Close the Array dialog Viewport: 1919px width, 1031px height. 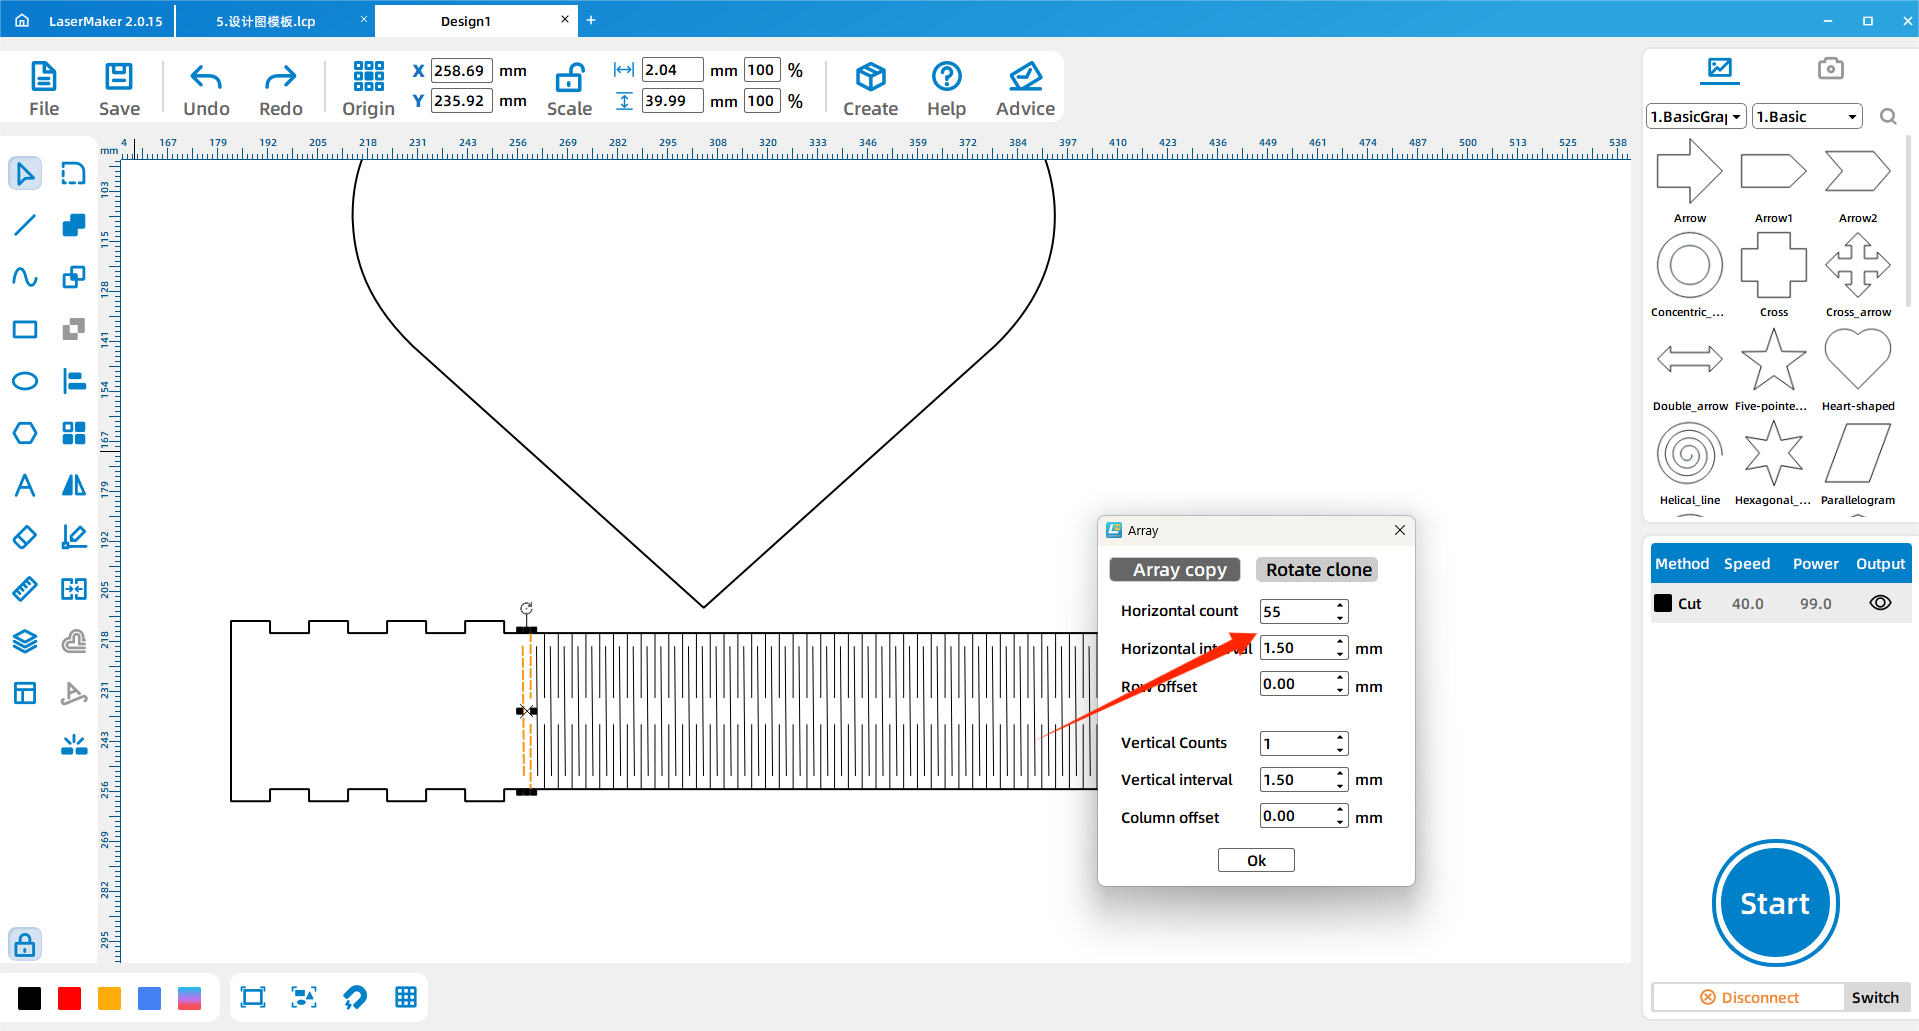tap(1400, 530)
